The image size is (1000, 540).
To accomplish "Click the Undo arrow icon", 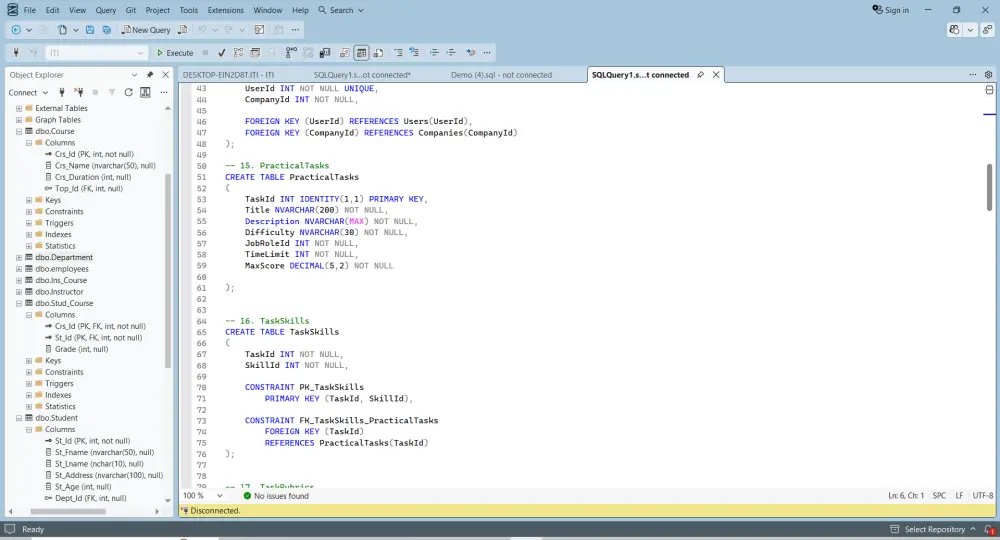I will coord(202,29).
